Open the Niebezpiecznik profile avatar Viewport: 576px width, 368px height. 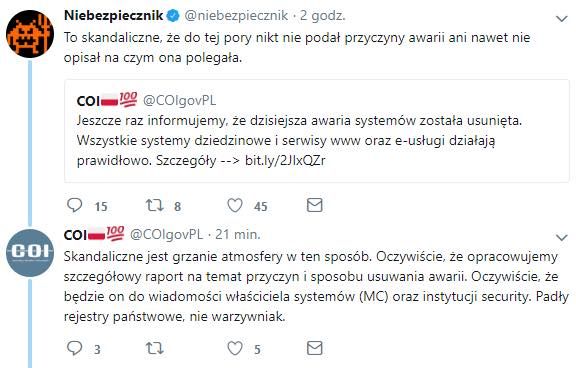[x=30, y=34]
